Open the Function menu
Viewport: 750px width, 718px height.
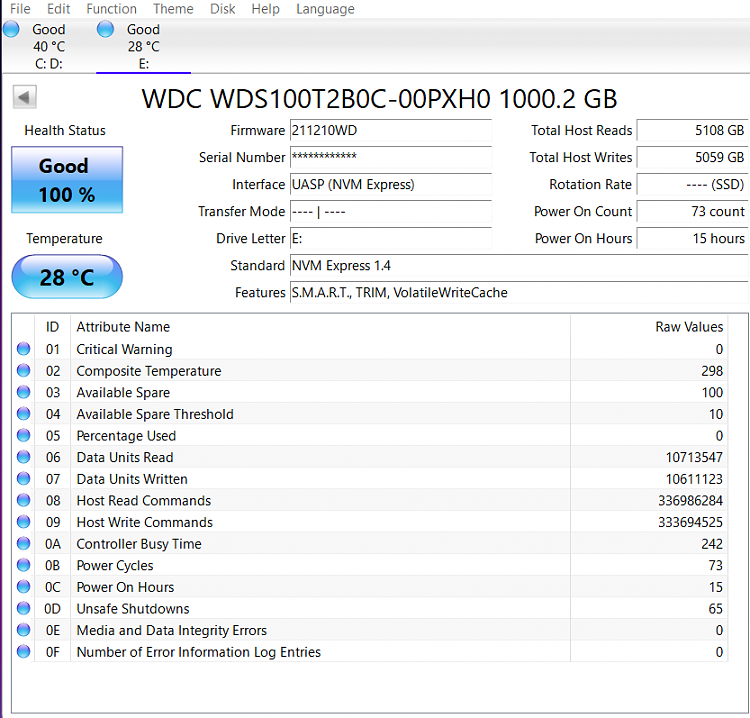[x=111, y=9]
